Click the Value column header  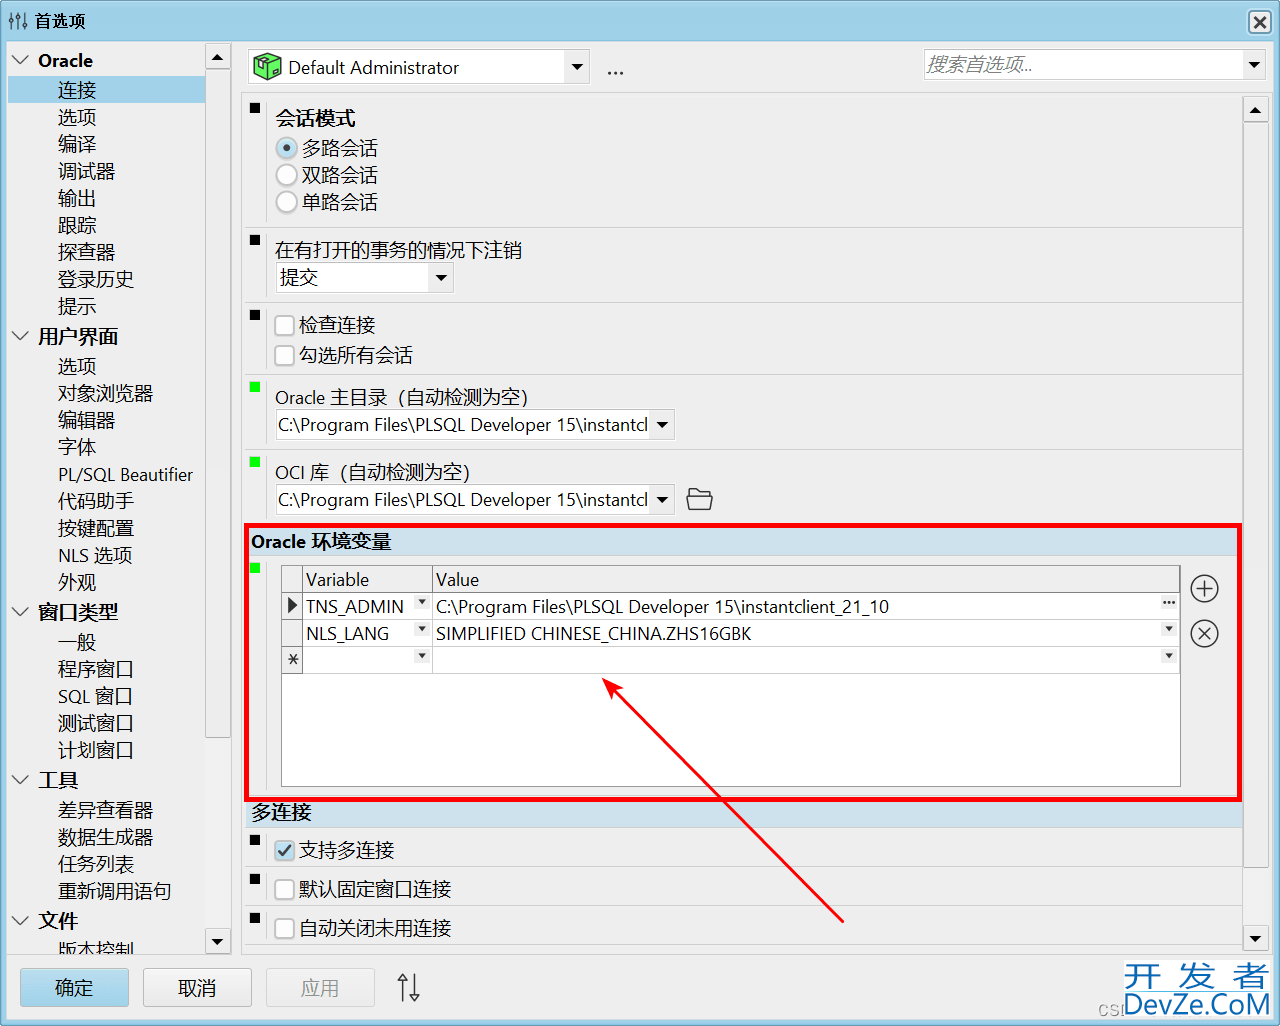coord(806,579)
